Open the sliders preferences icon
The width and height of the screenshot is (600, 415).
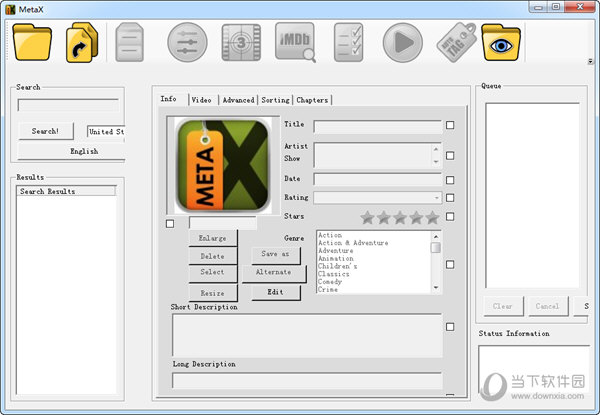coord(187,42)
